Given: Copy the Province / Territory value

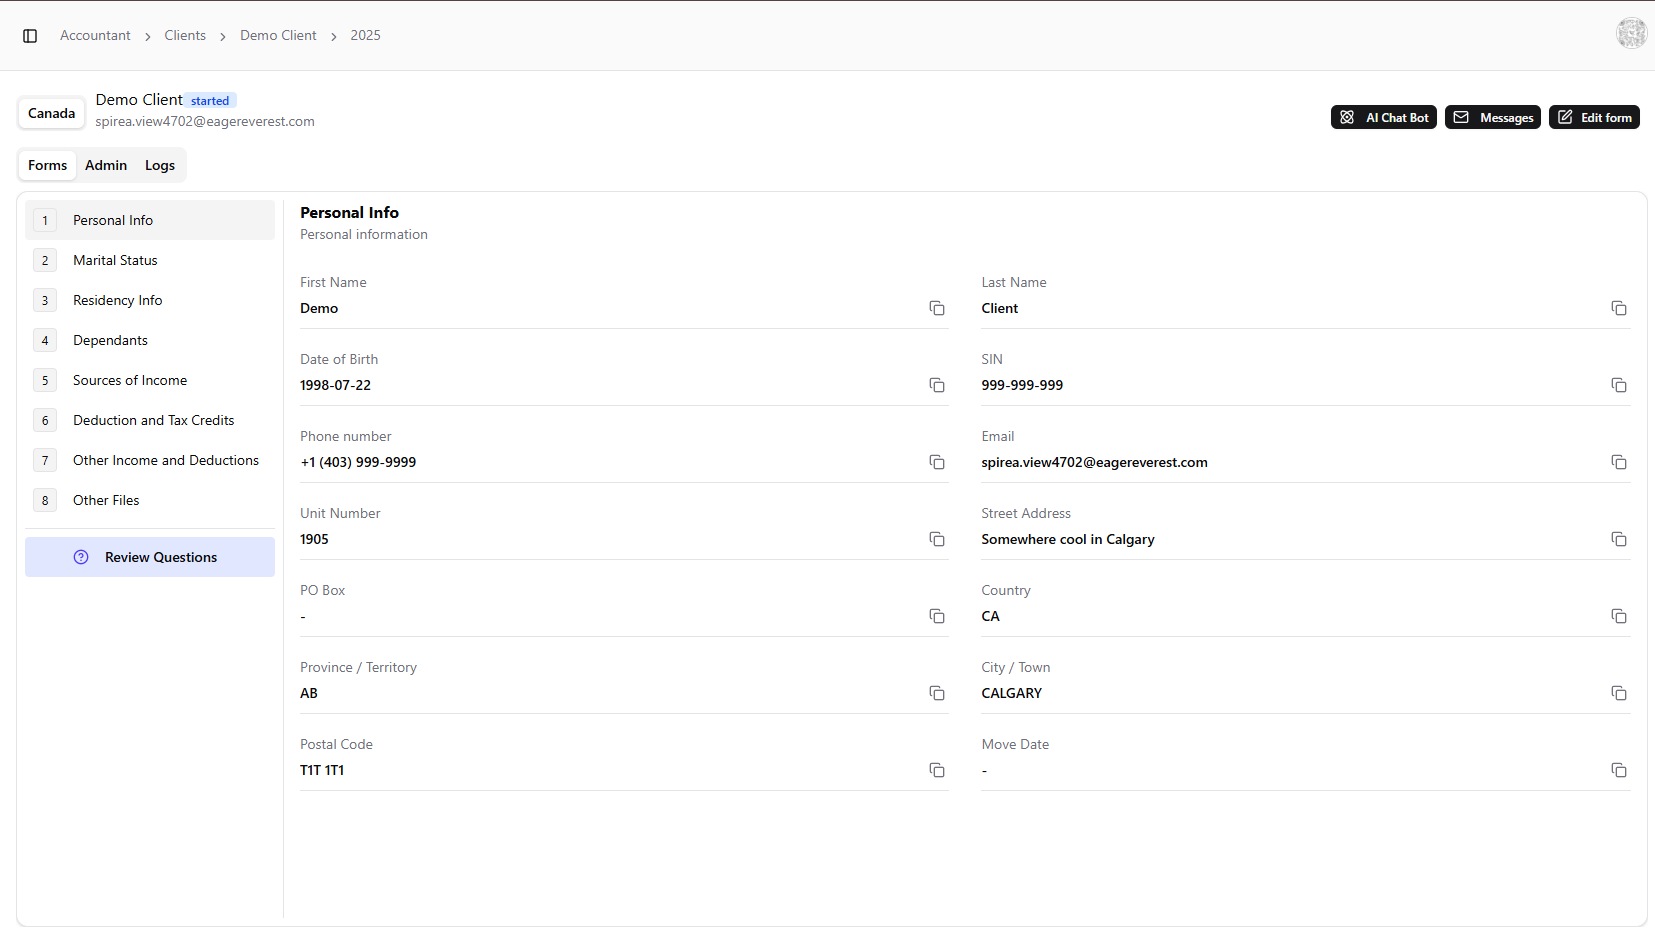Looking at the screenshot, I should coord(937,693).
